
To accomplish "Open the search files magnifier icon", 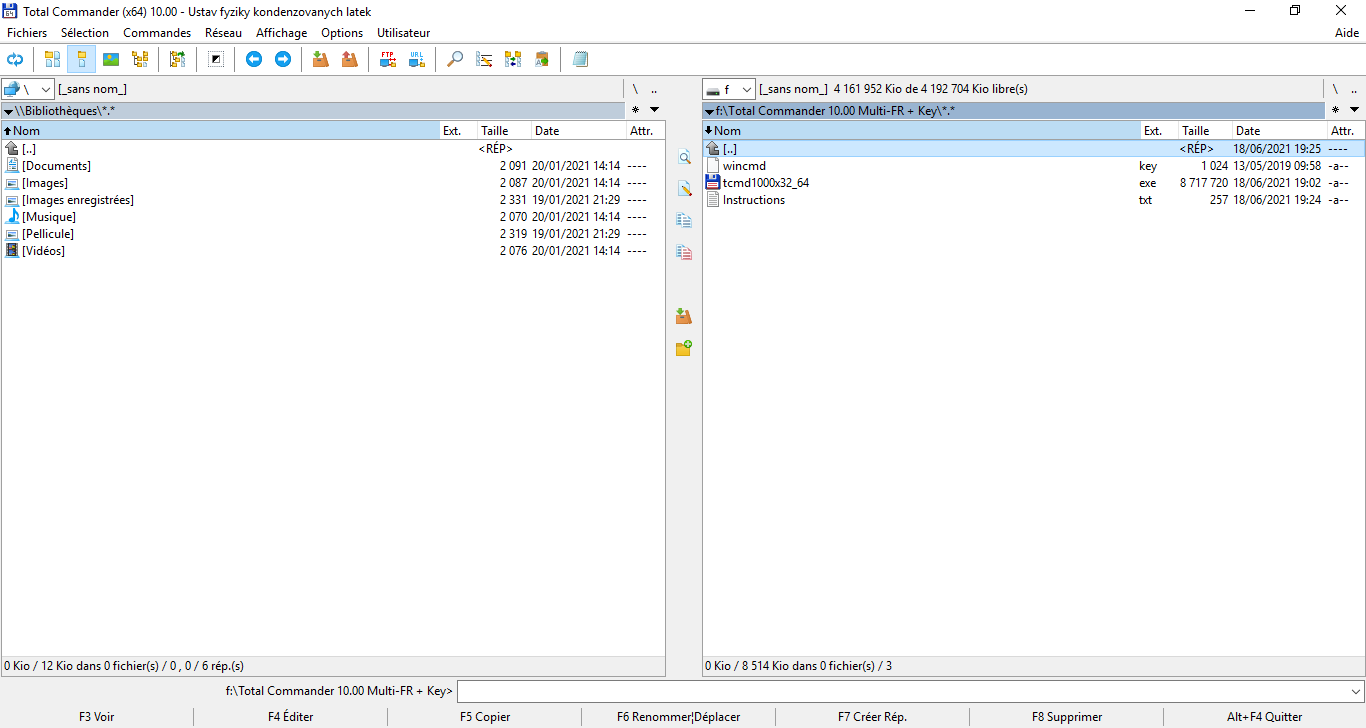I will (455, 59).
